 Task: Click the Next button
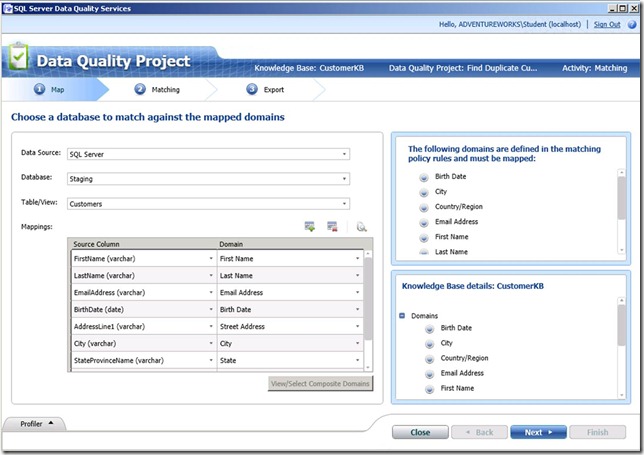539,432
